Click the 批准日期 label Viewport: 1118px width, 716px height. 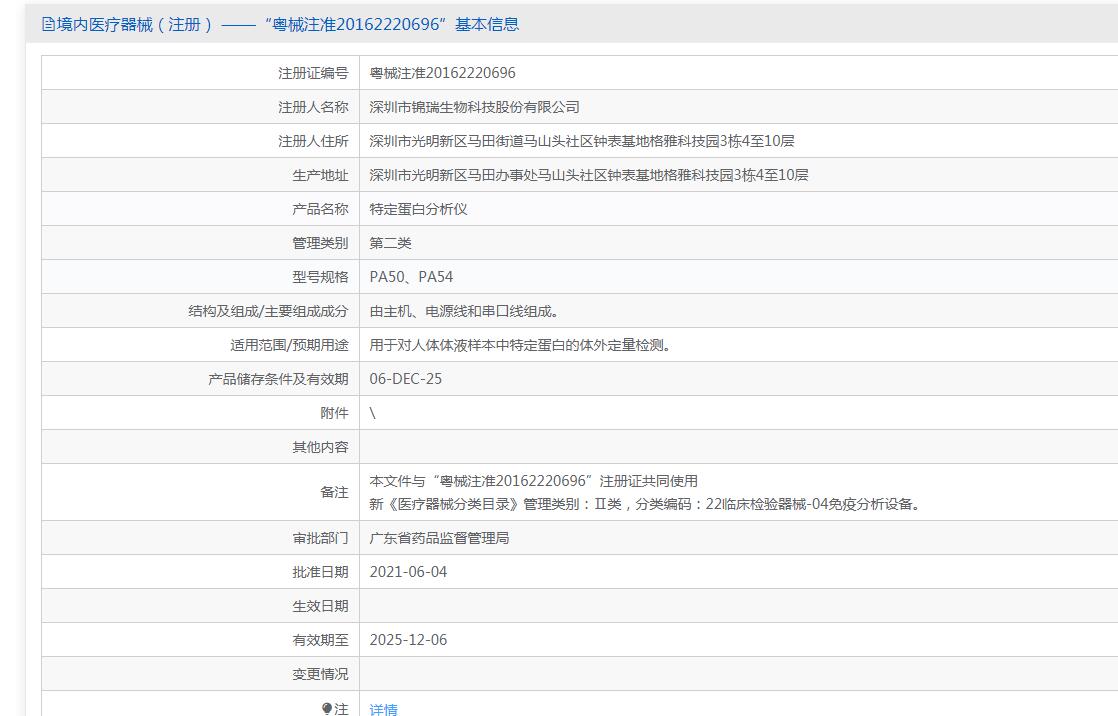tap(320, 572)
